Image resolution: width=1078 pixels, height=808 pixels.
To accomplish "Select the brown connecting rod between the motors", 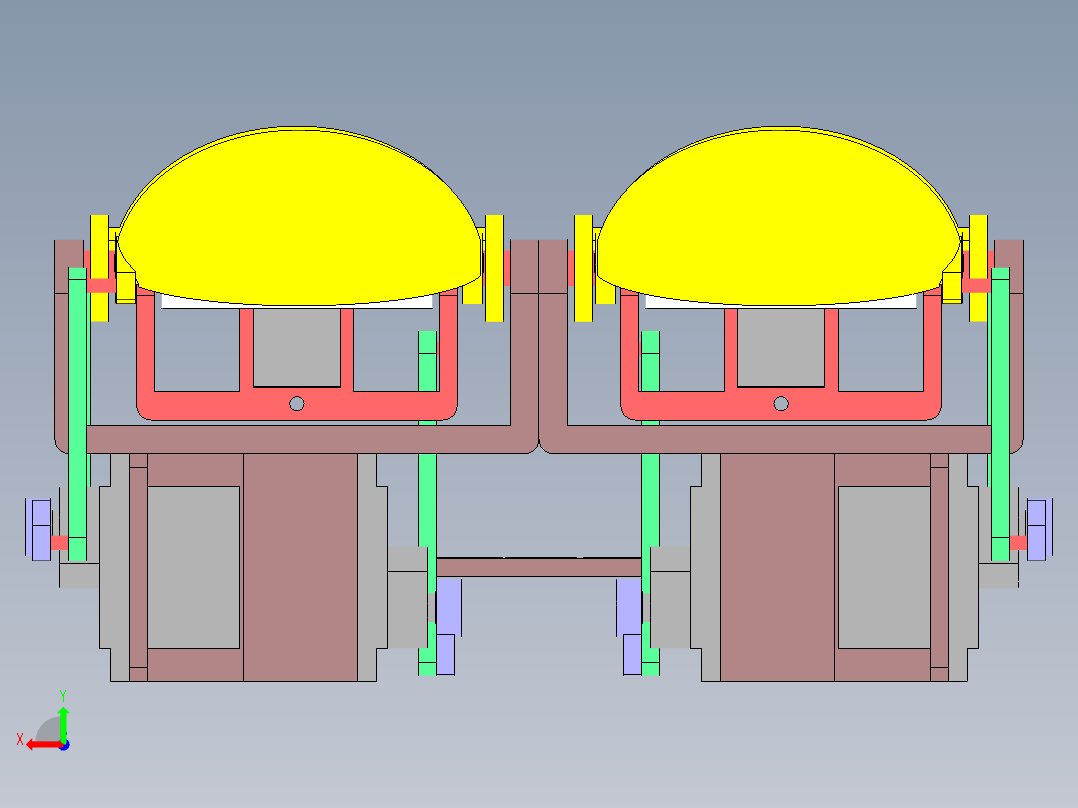I will click(539, 567).
